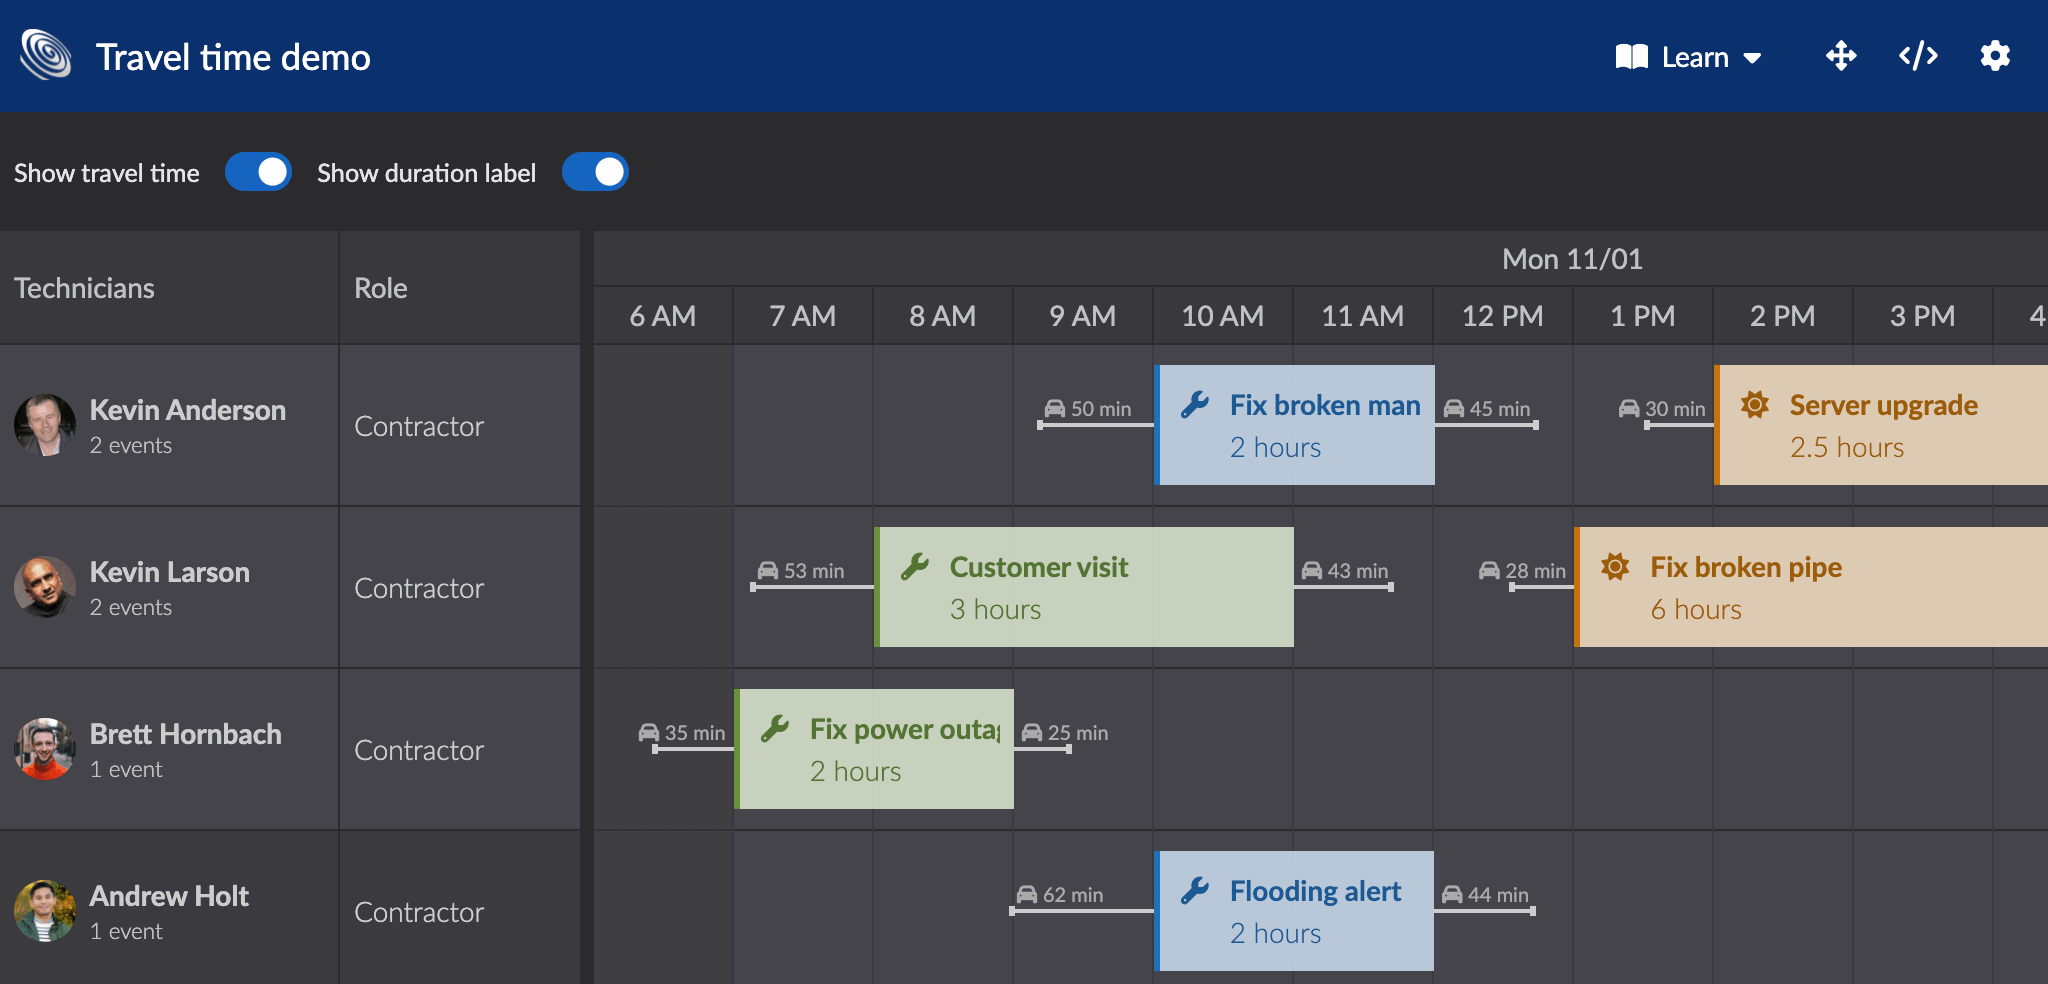Image resolution: width=2048 pixels, height=984 pixels.
Task: Click the fullscreen move arrows icon
Action: [x=1841, y=56]
